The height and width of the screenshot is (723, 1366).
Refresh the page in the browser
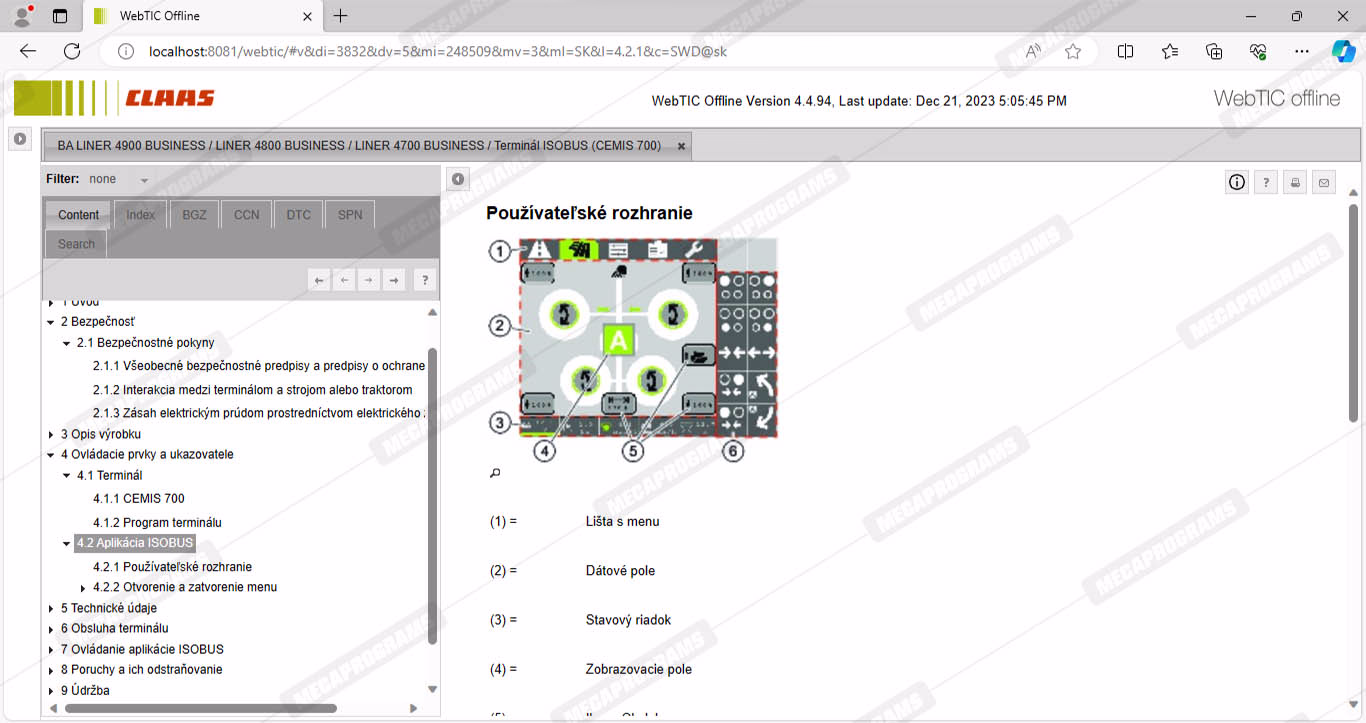point(72,51)
